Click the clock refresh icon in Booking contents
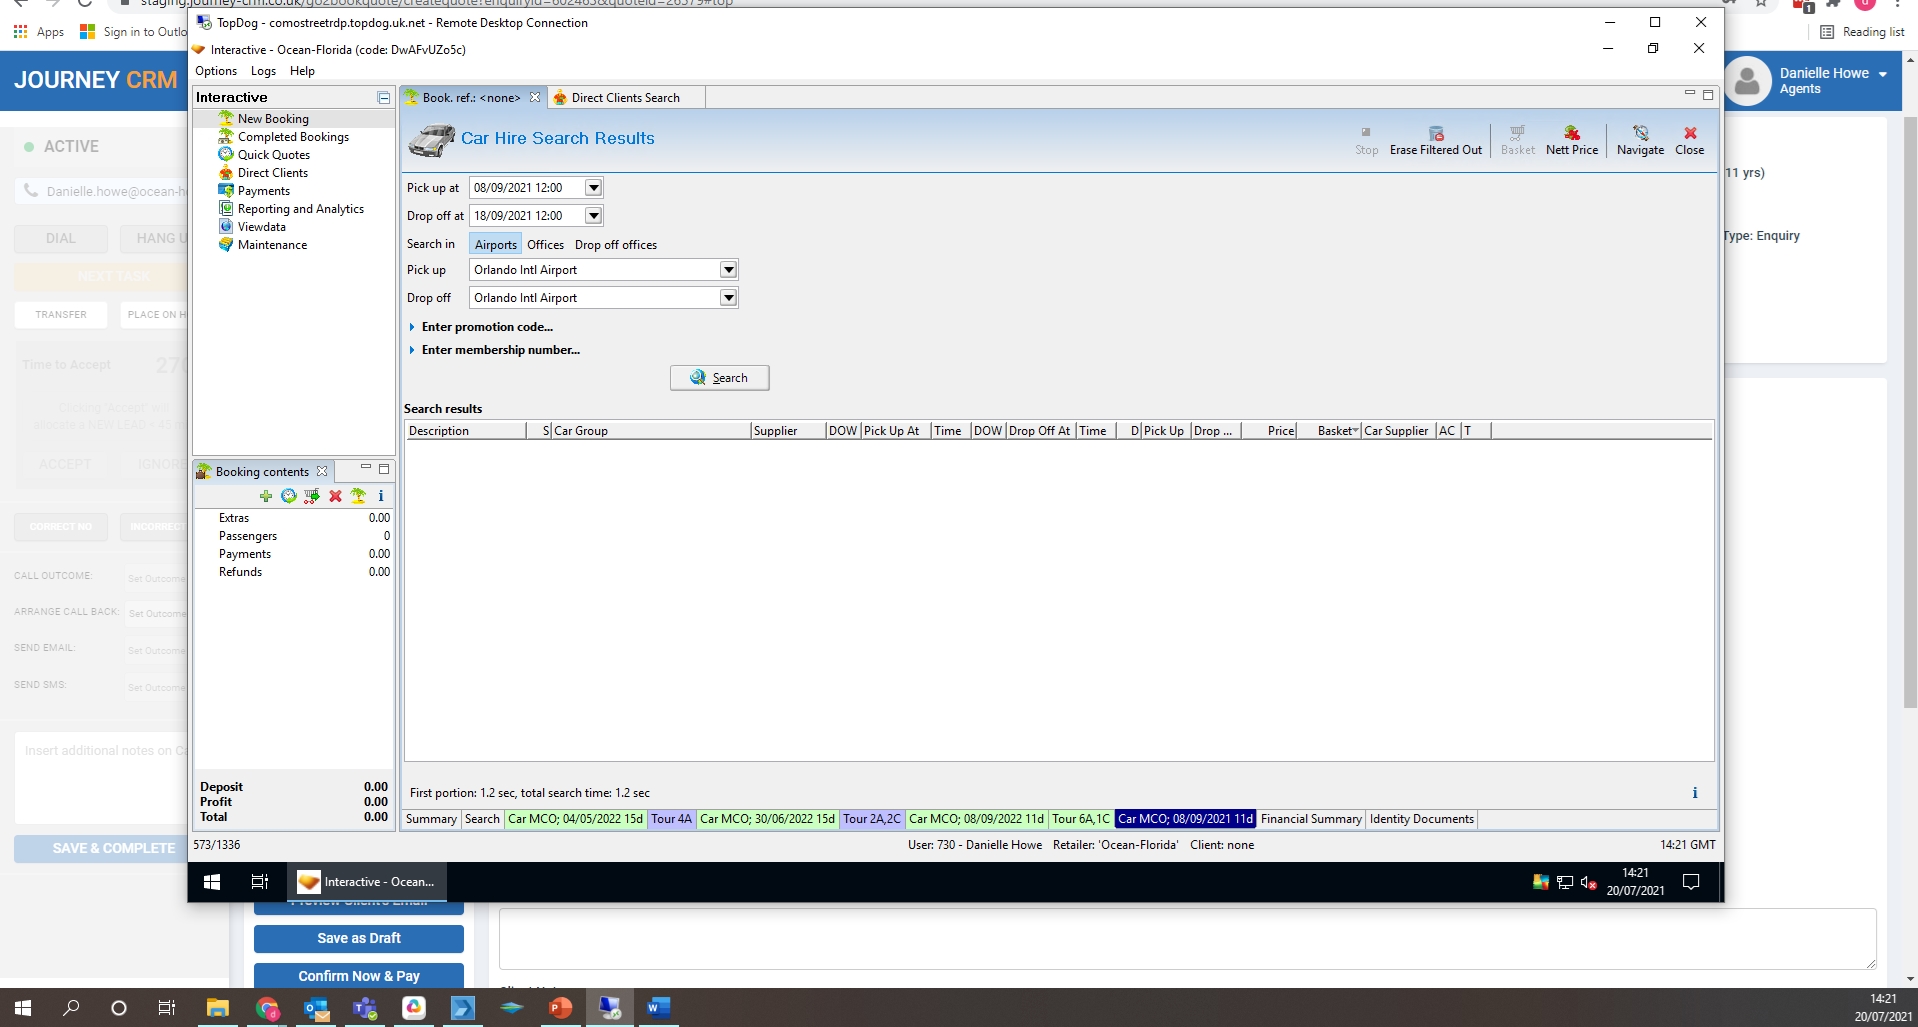Viewport: 1918px width, 1027px height. click(289, 496)
